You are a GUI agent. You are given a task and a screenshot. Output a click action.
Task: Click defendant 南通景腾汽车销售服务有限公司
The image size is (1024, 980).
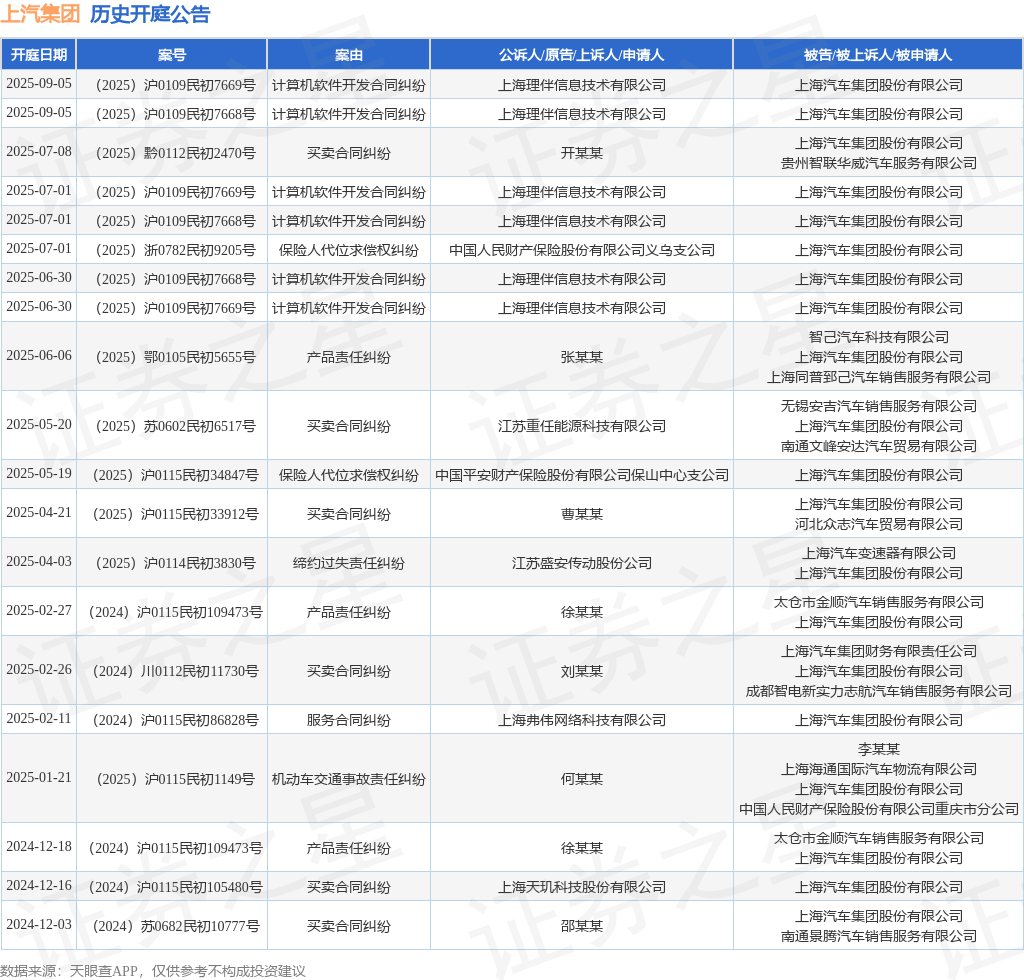(x=878, y=937)
